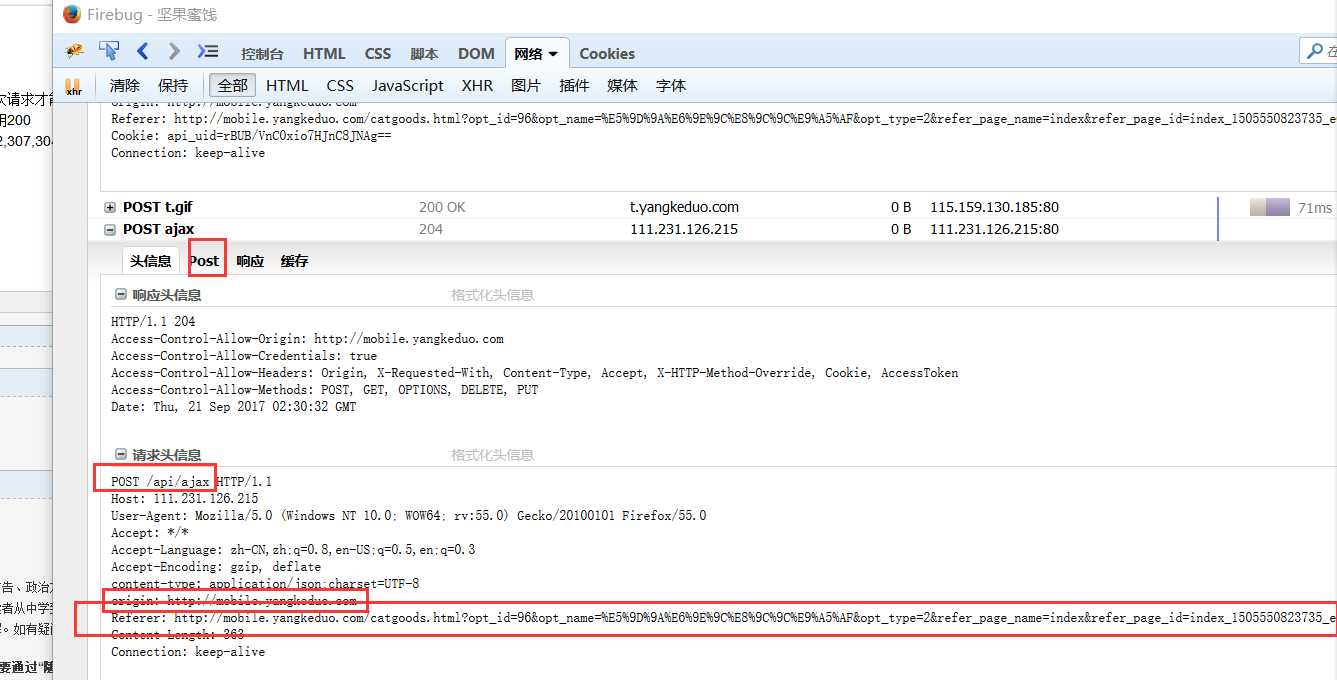Filter requests by XHR type

477,86
